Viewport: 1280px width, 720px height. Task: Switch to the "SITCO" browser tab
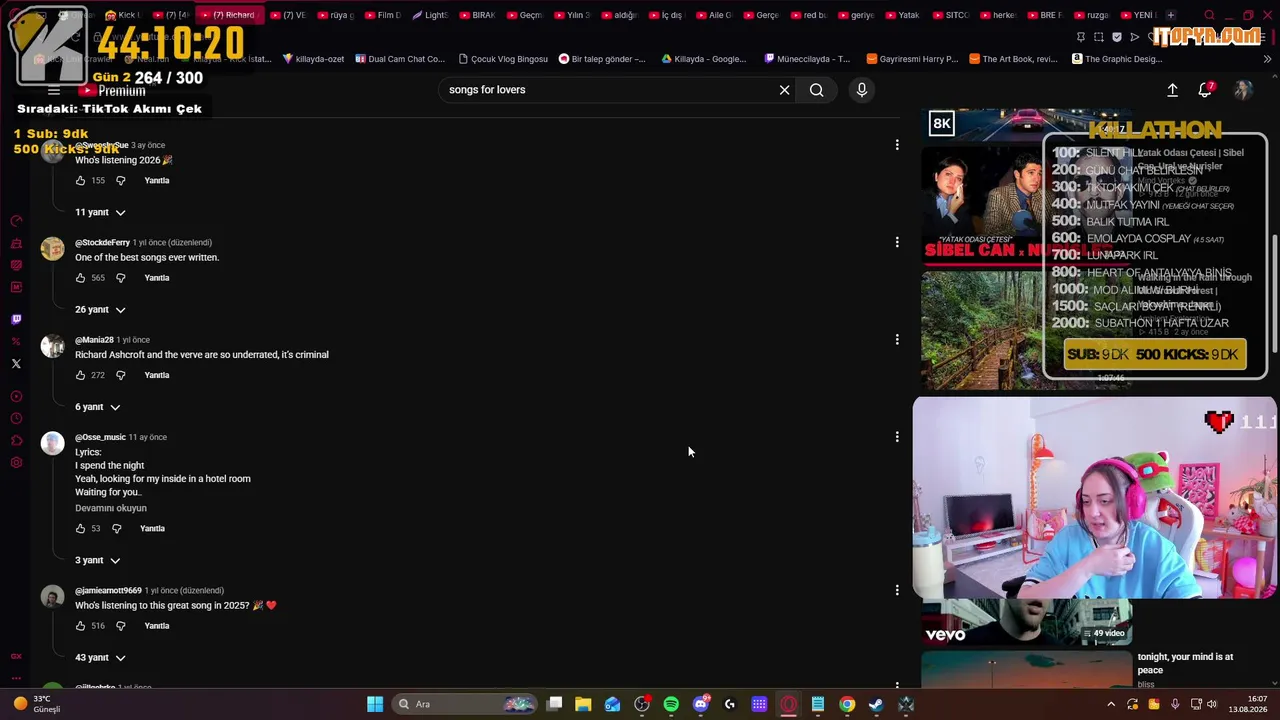[x=949, y=15]
